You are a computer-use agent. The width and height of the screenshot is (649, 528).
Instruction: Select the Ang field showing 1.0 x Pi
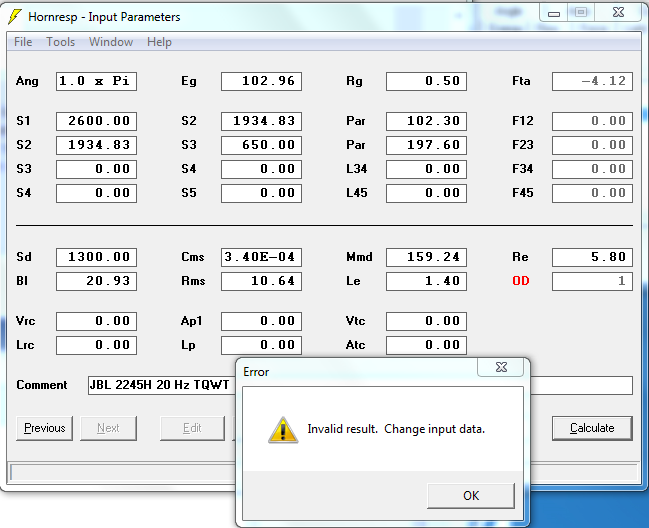[x=96, y=81]
